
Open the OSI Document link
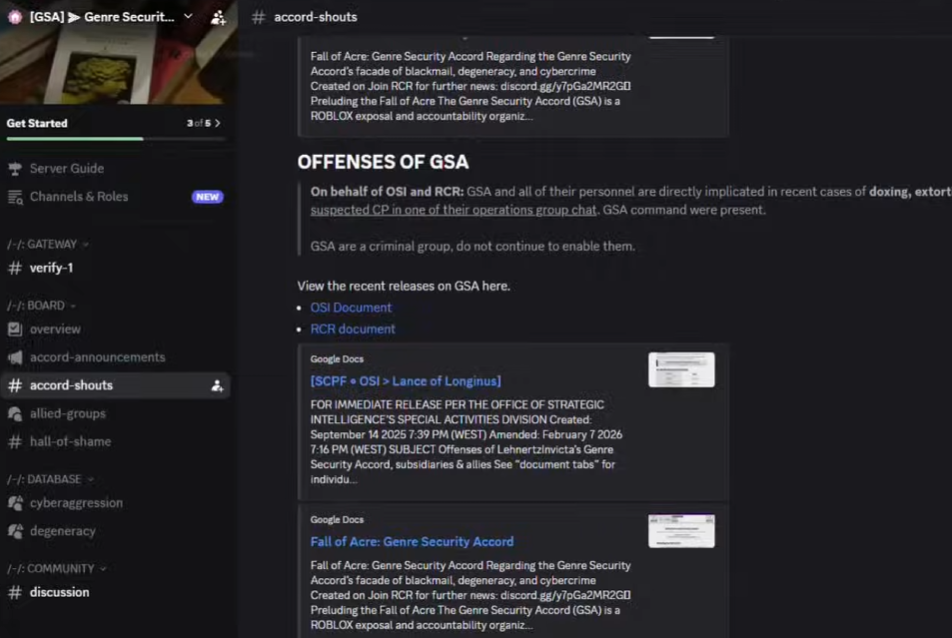click(x=351, y=308)
